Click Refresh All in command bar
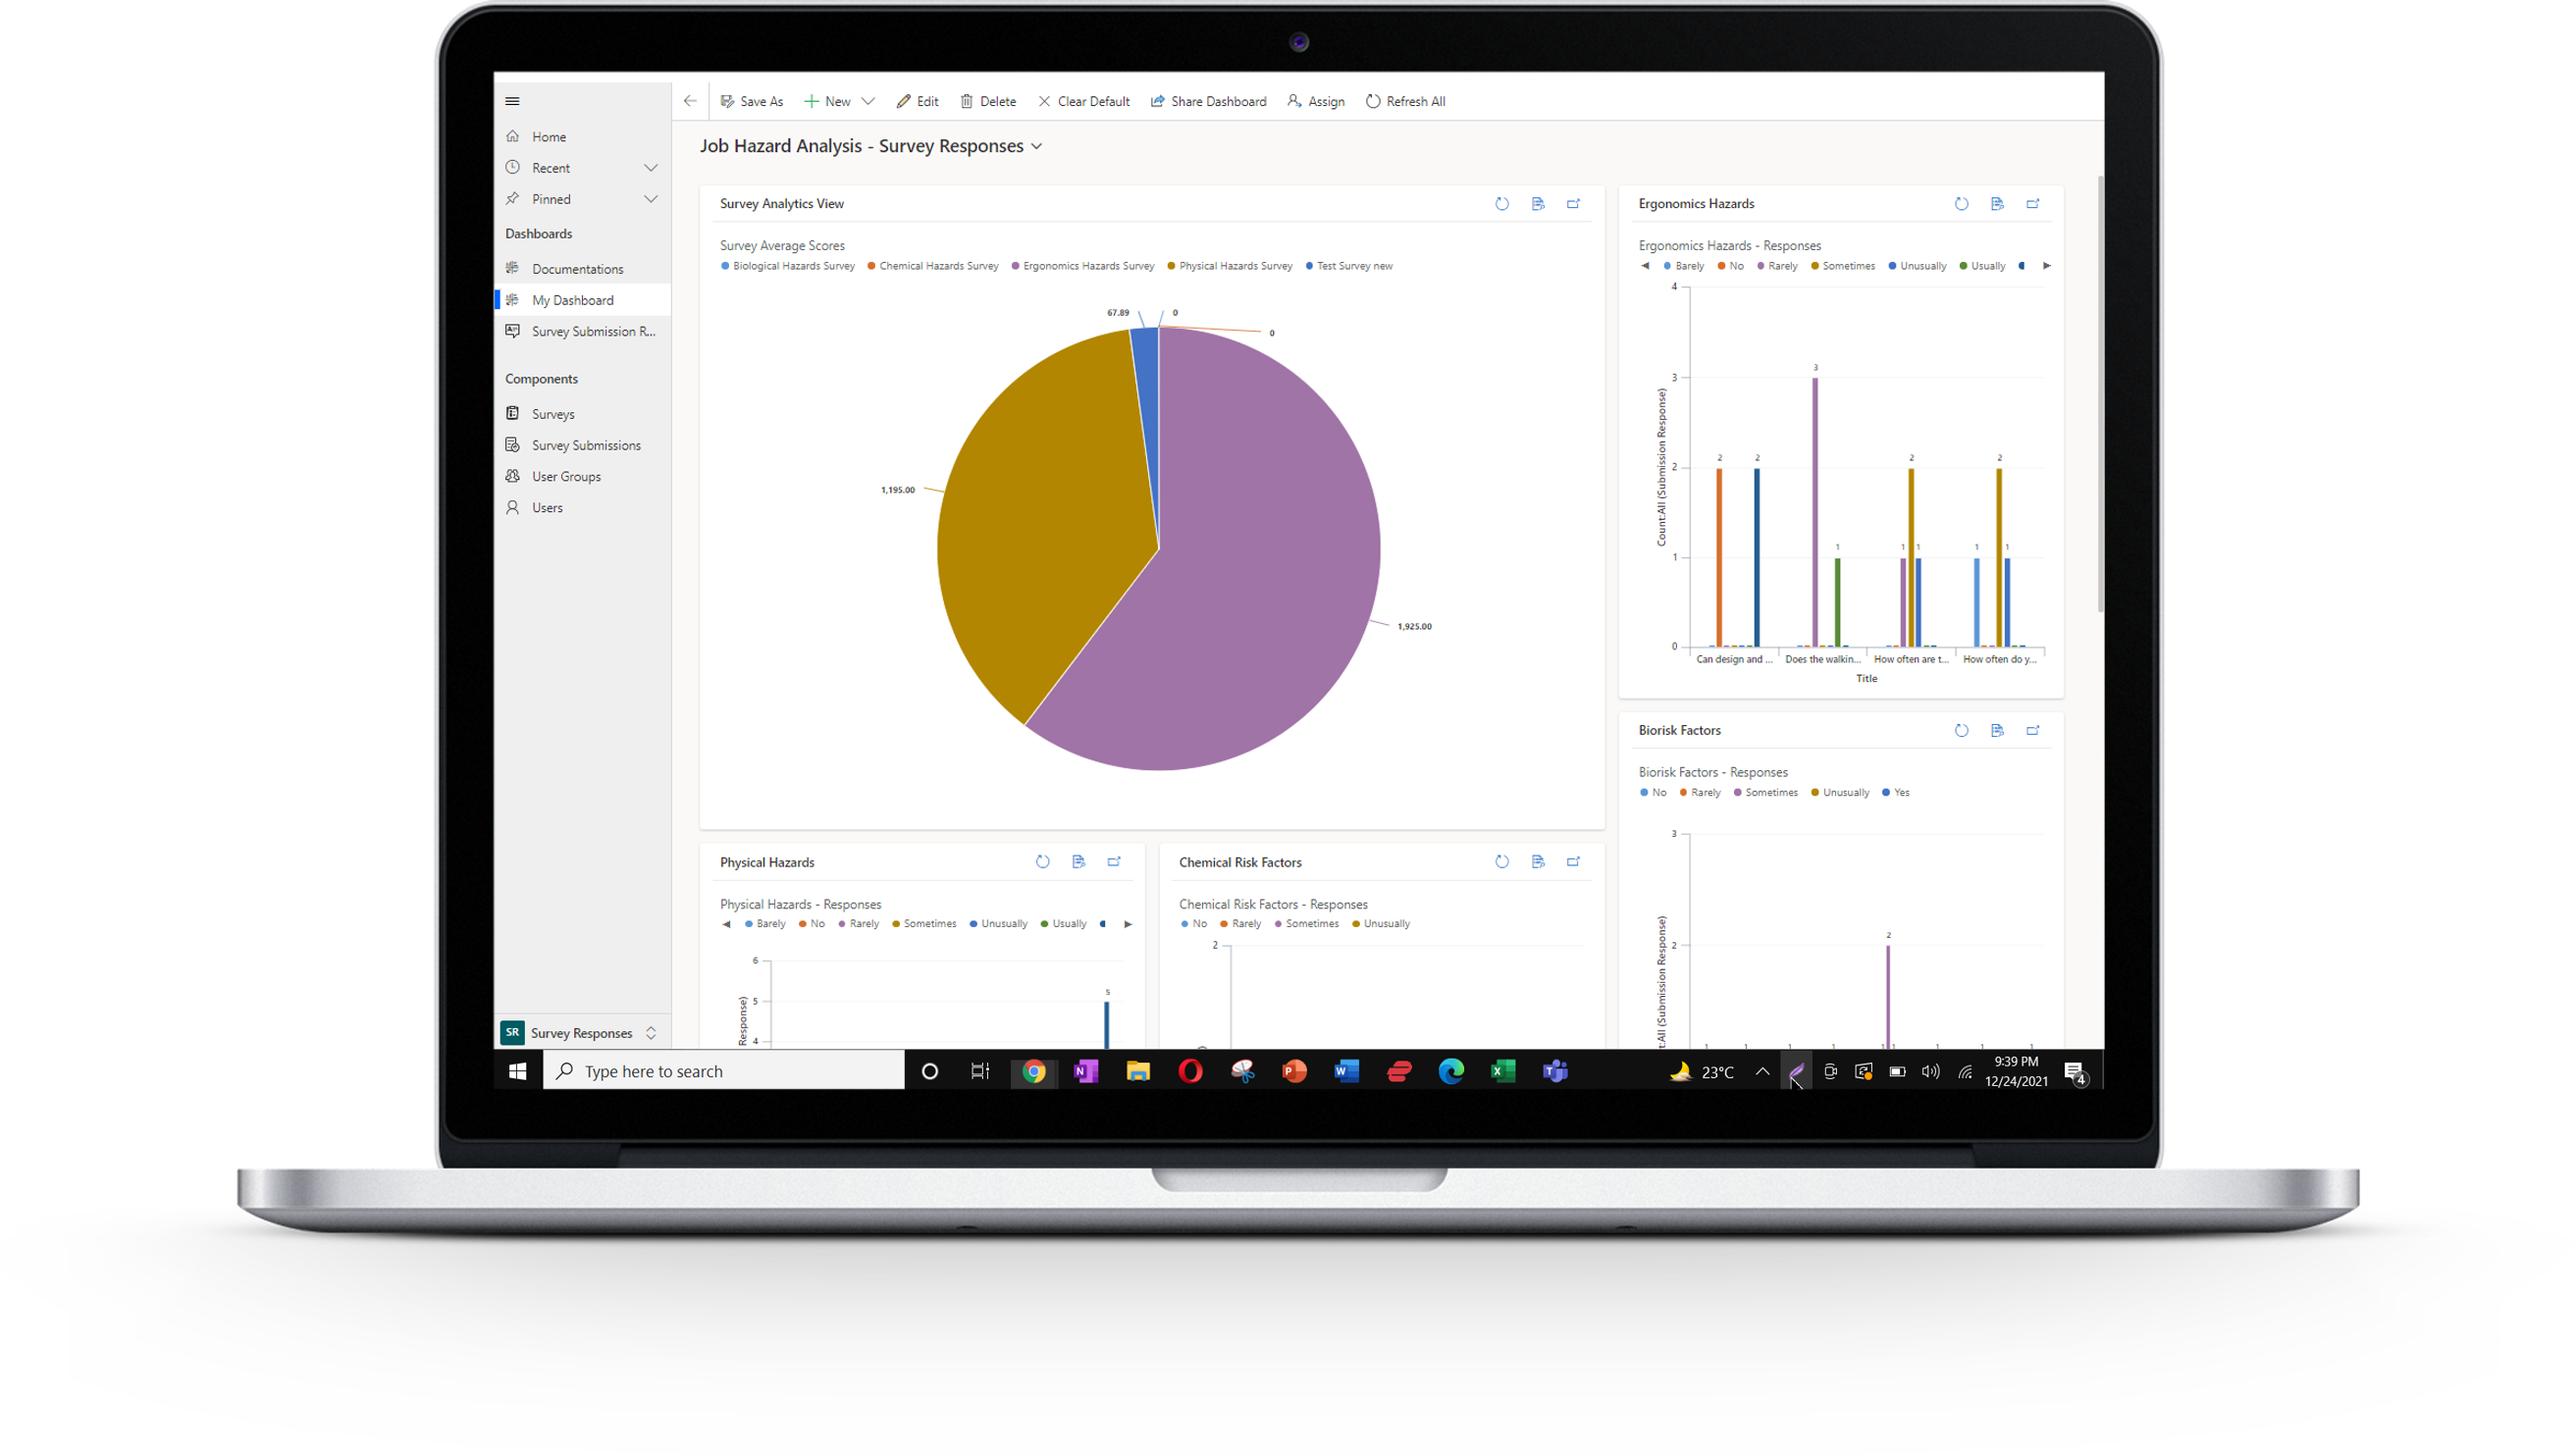Viewport: 2575px width, 1456px height. 1405,101
